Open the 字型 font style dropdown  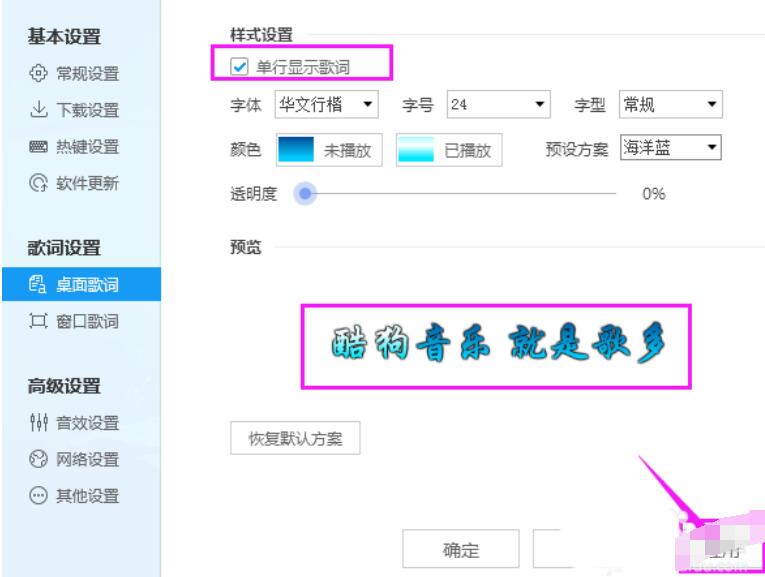click(671, 104)
